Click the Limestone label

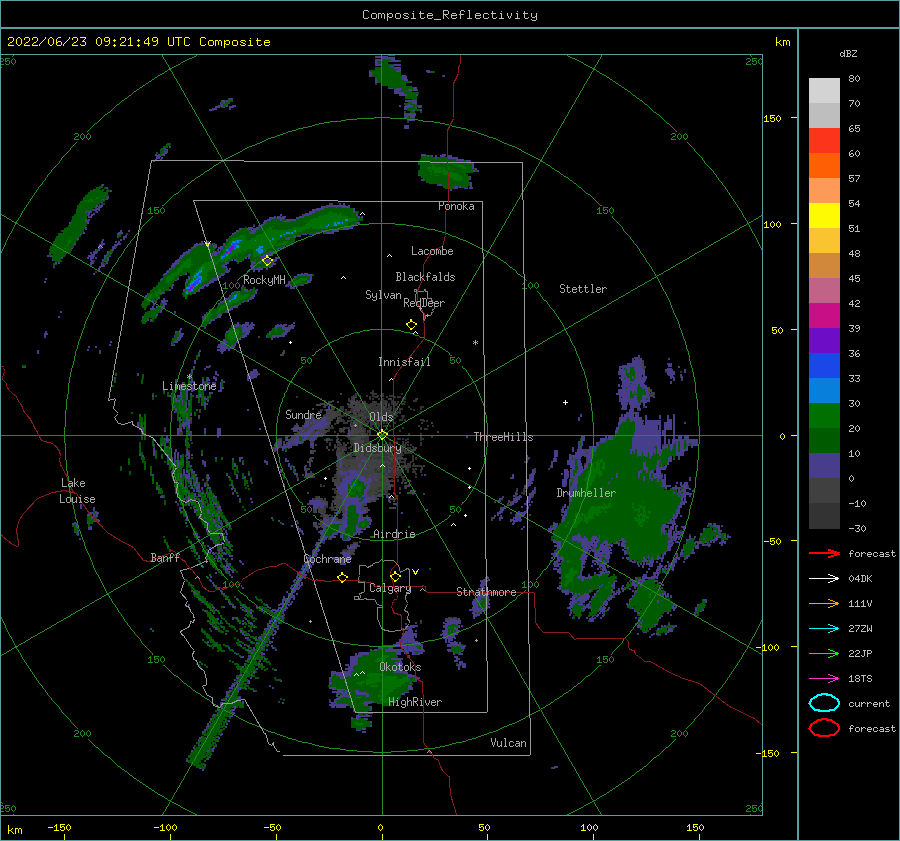point(189,386)
